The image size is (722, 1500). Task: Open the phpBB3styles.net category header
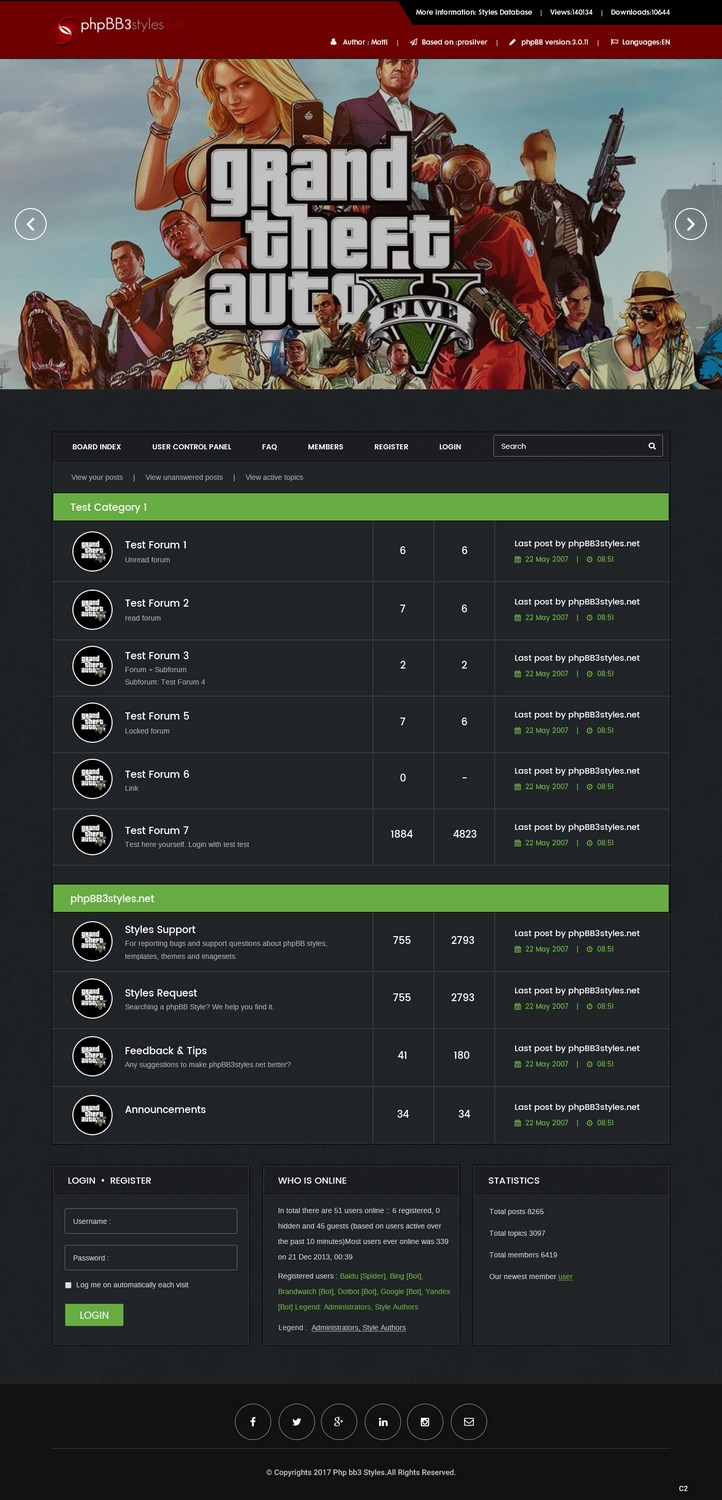(x=361, y=899)
